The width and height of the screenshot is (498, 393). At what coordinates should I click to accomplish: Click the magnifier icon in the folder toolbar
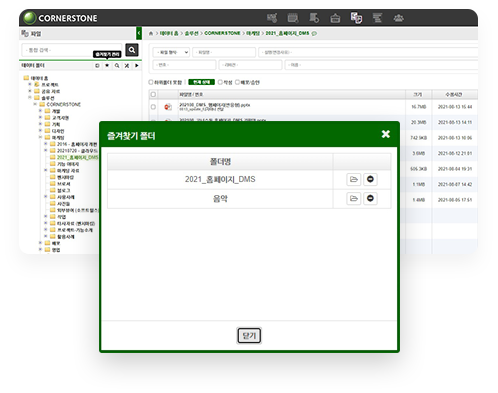tap(117, 66)
